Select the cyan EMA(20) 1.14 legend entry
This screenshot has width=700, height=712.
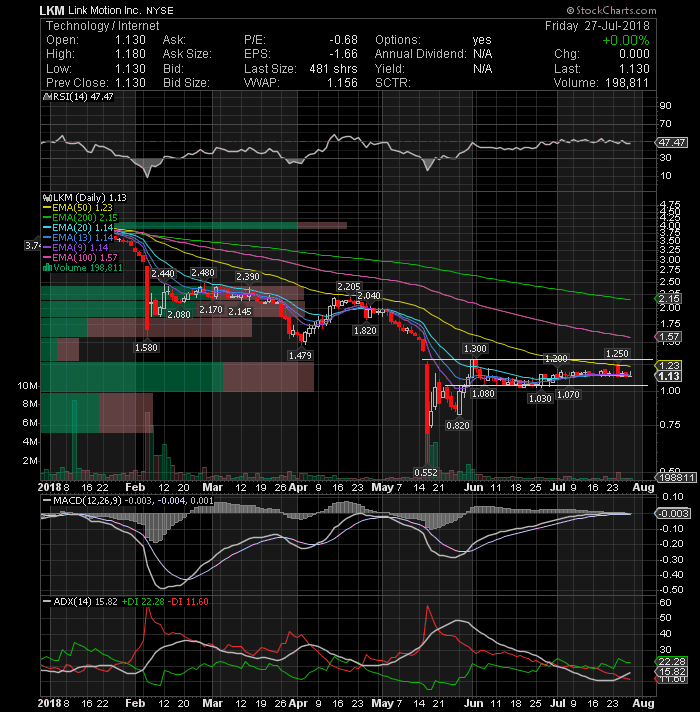(78, 227)
